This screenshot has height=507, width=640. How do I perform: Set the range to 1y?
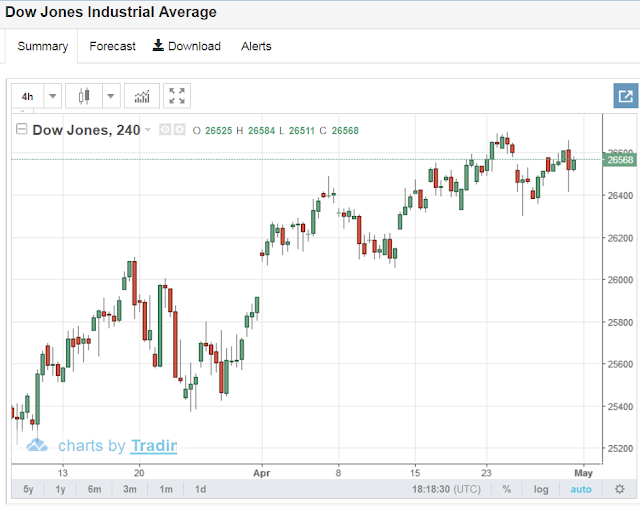pyautogui.click(x=60, y=489)
